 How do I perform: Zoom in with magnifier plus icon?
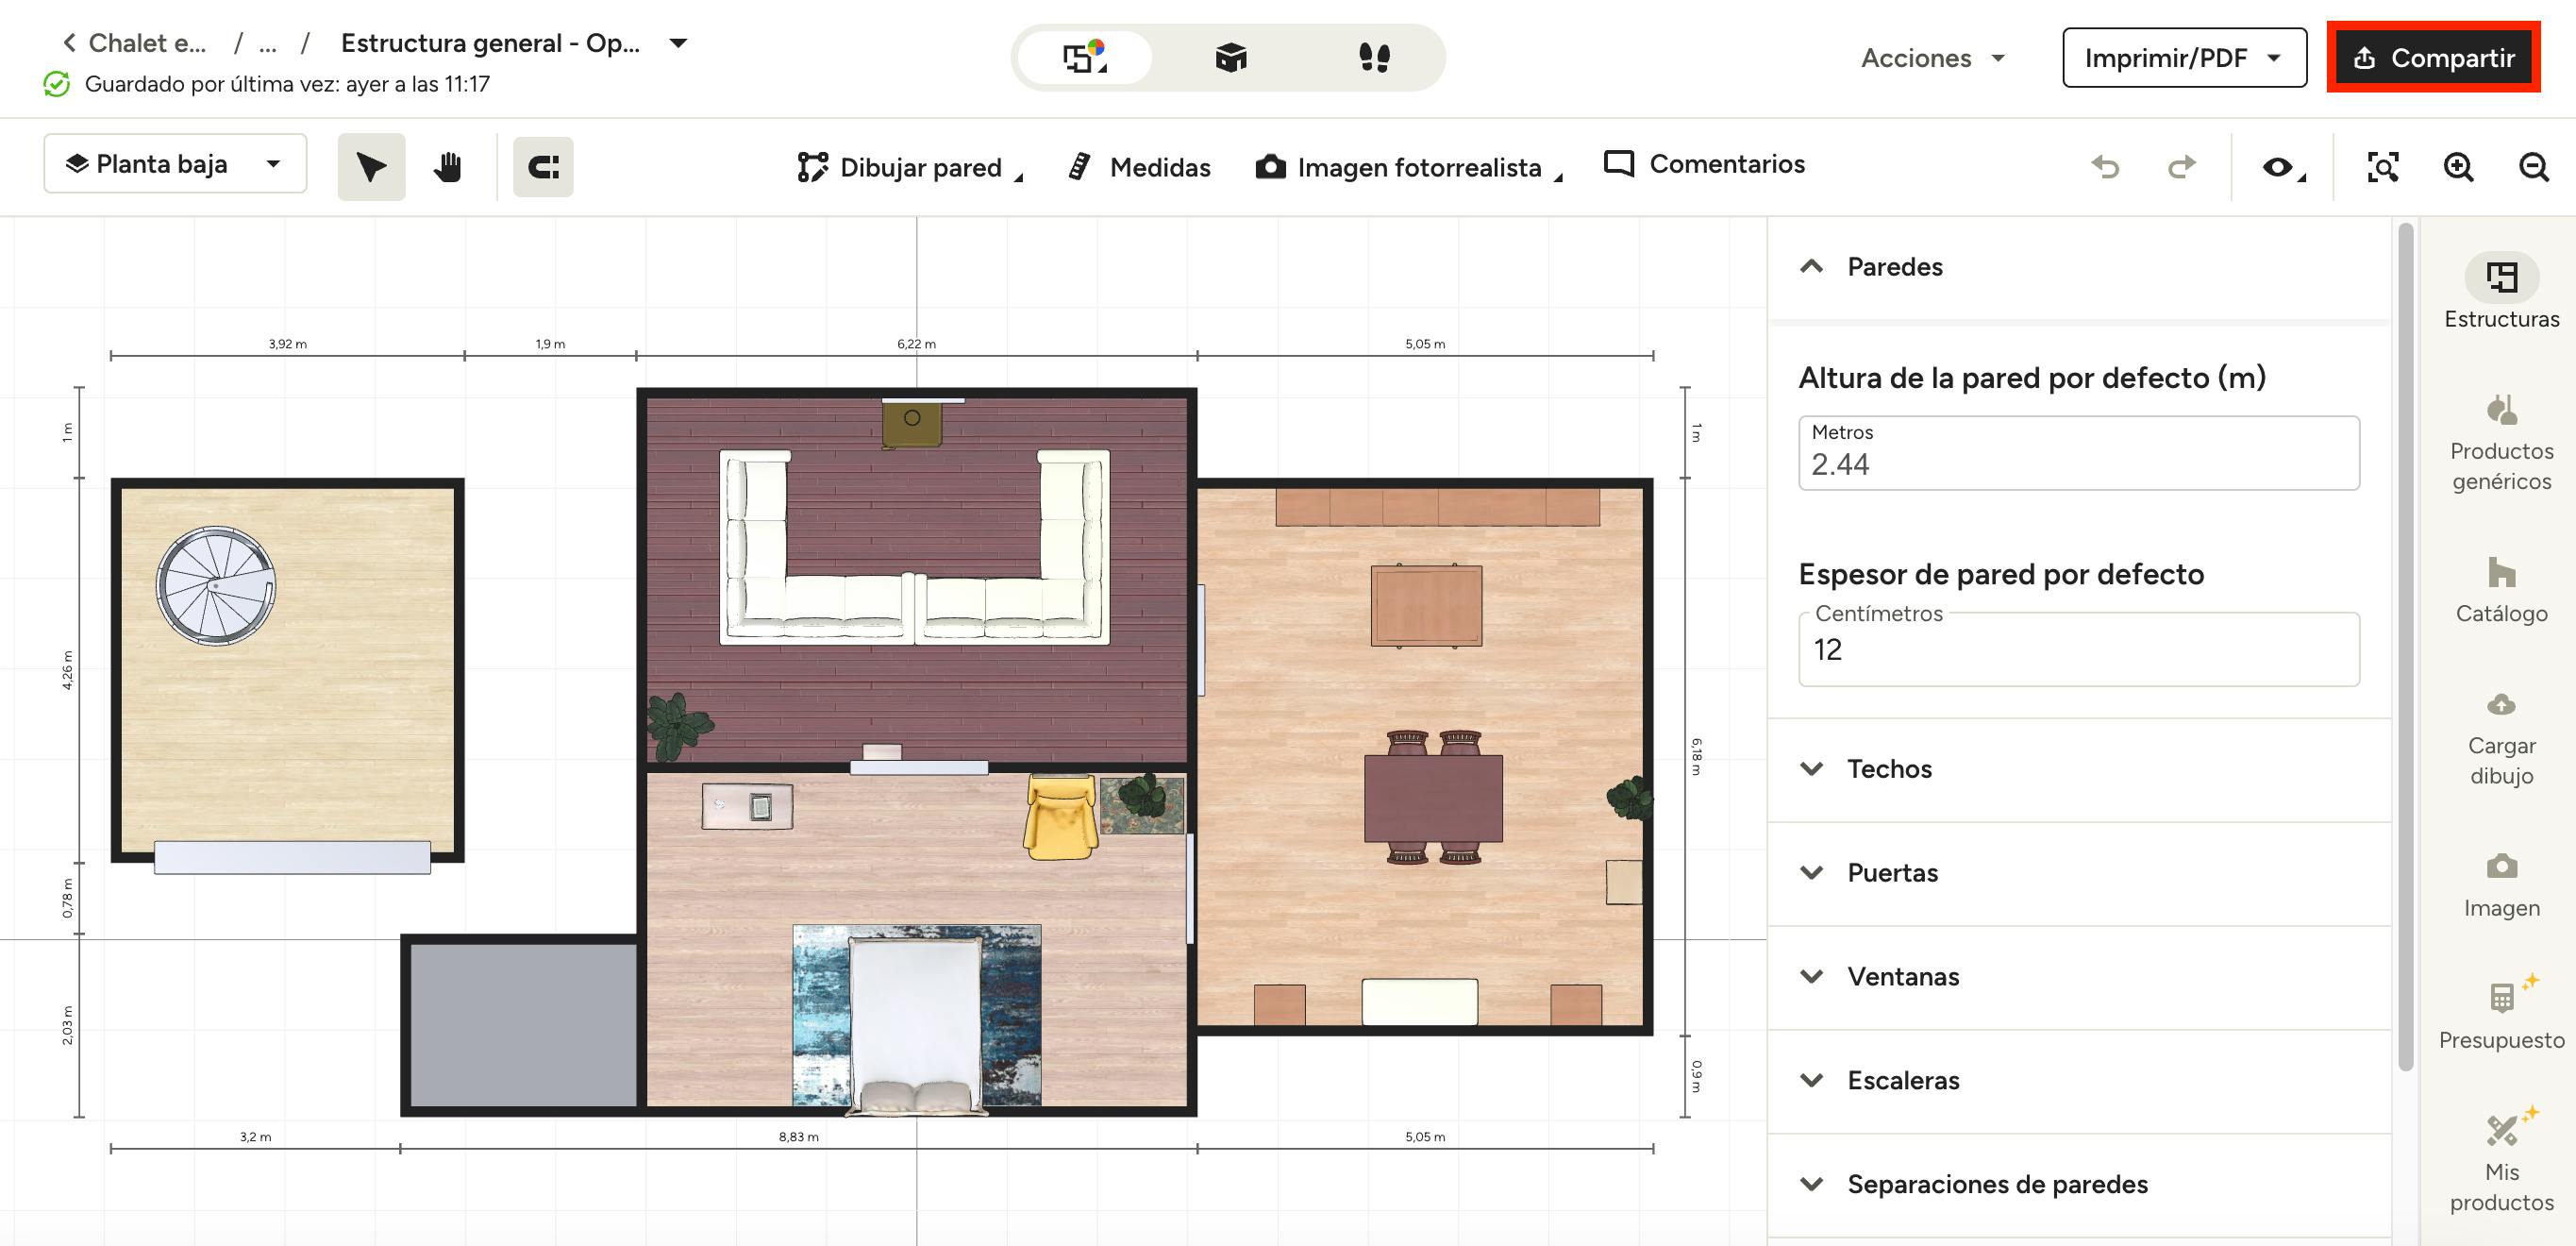(2458, 167)
